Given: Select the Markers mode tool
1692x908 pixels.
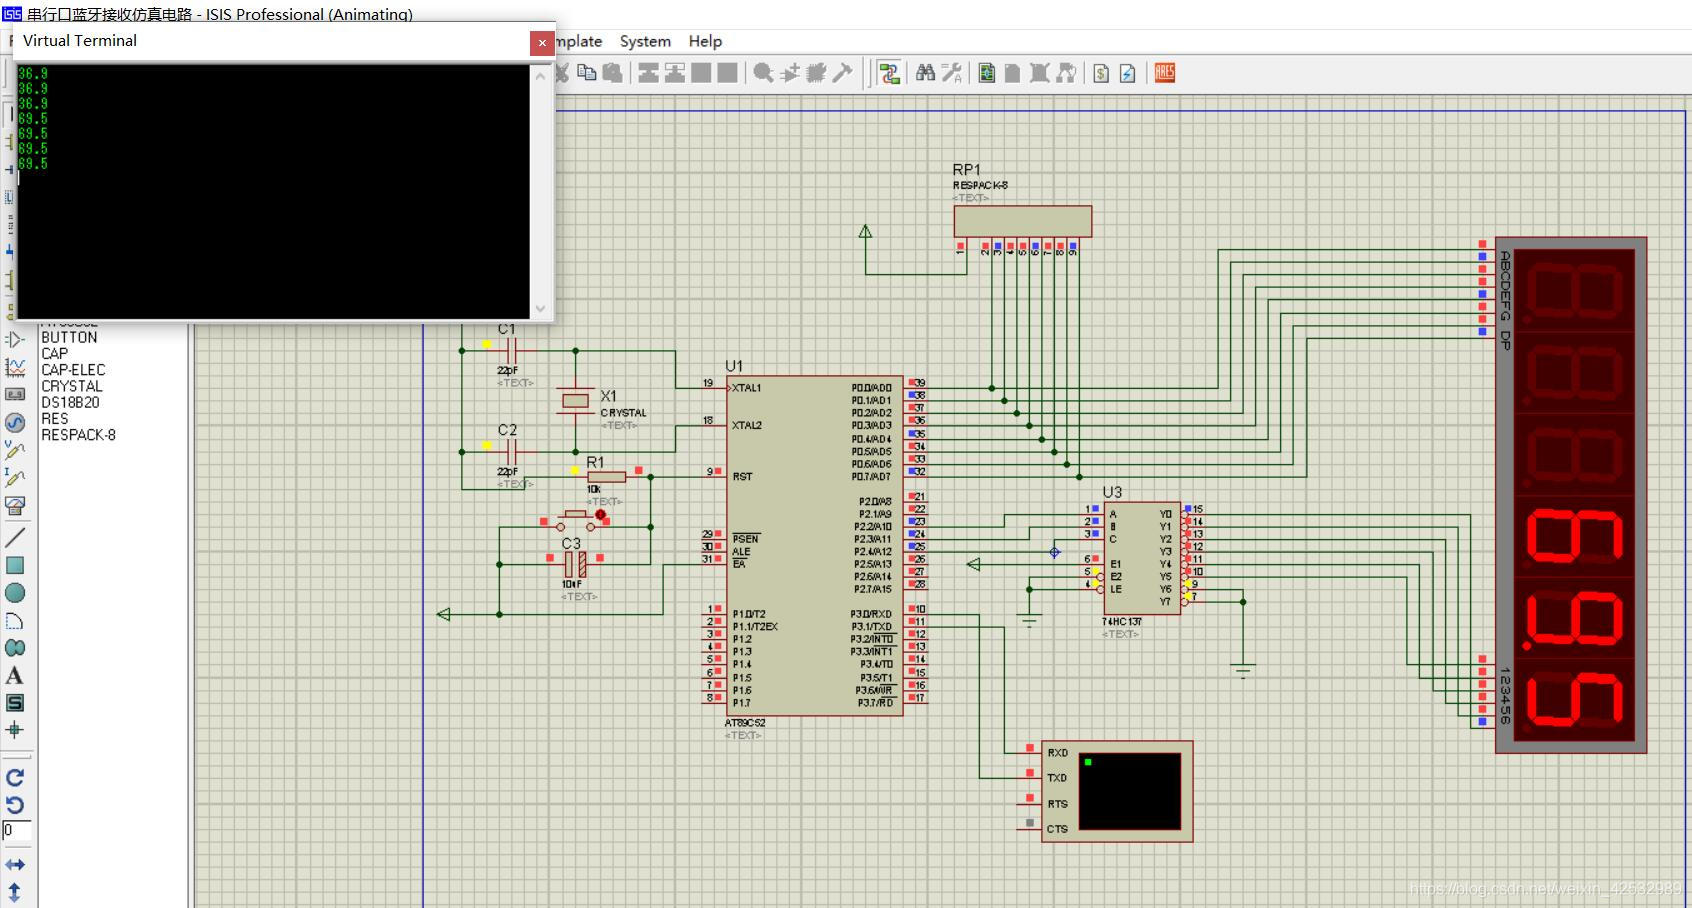Looking at the screenshot, I should 15,730.
